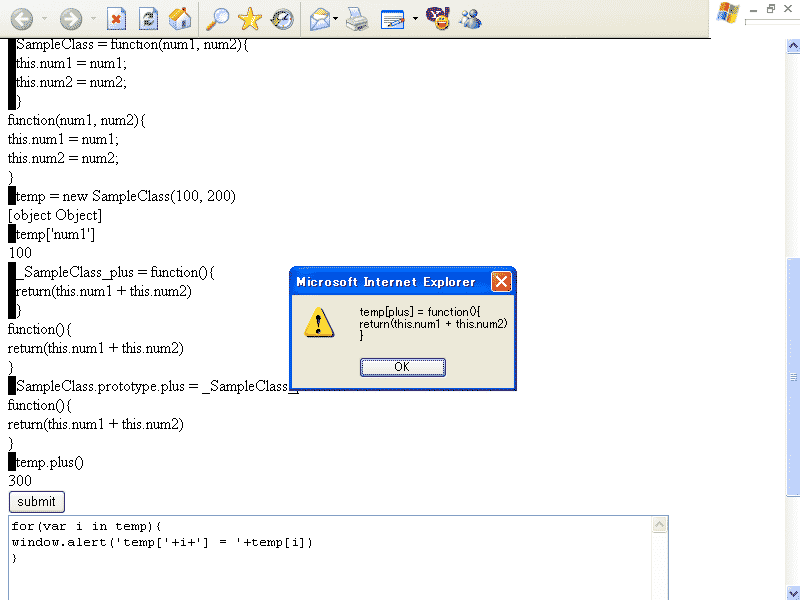Viewport: 800px width, 600px height.
Task: Open the Search magnifier icon
Action: click(x=217, y=19)
